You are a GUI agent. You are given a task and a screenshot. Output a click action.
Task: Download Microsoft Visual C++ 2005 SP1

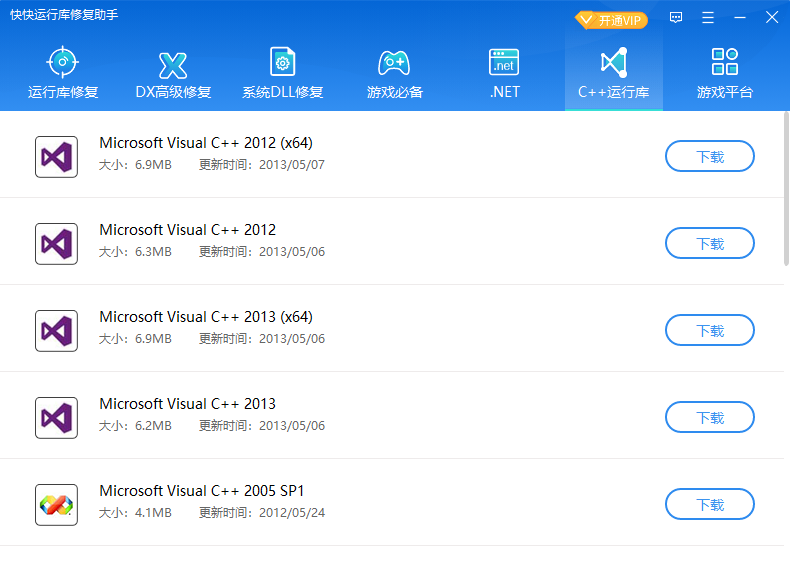point(710,505)
